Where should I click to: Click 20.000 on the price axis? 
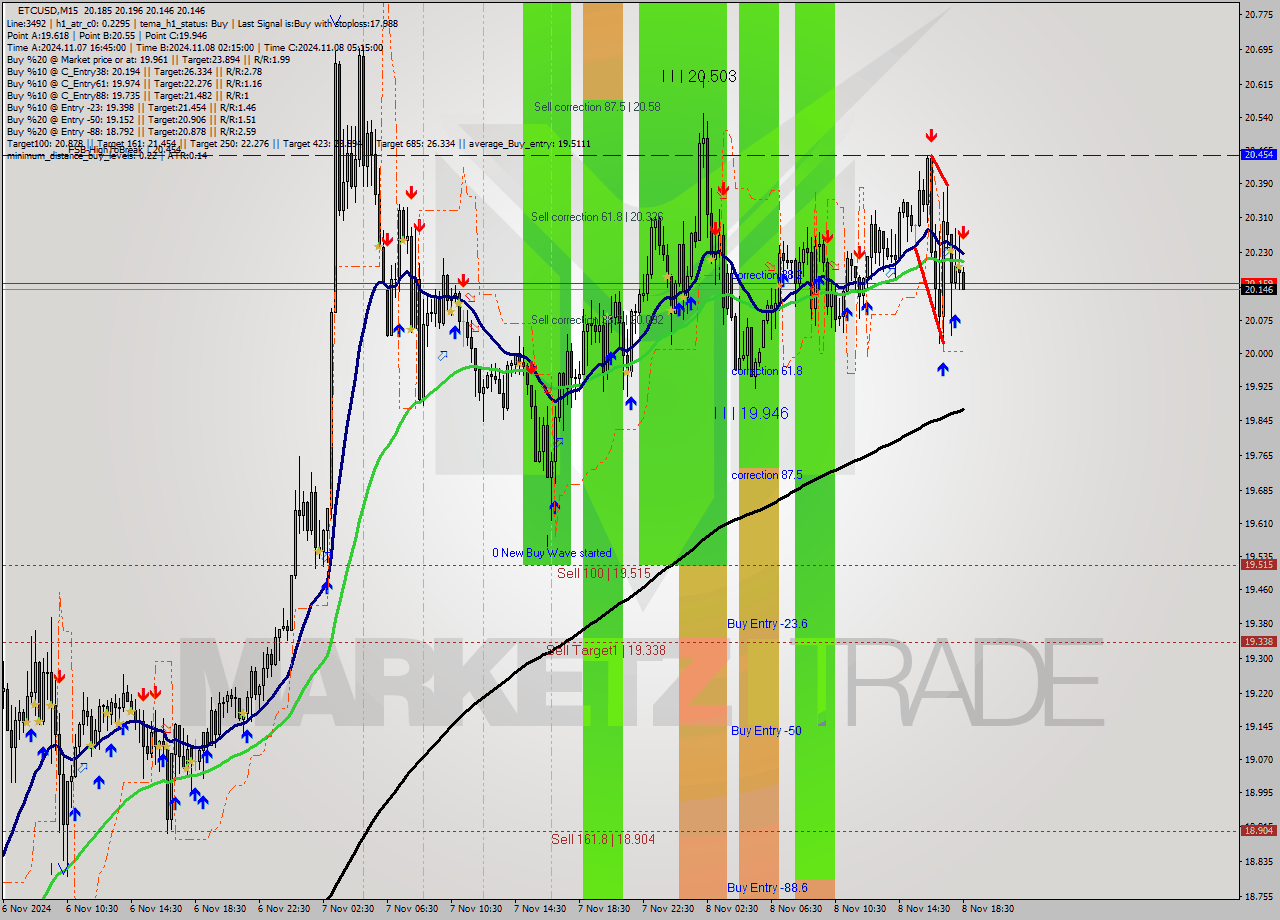click(x=1258, y=353)
